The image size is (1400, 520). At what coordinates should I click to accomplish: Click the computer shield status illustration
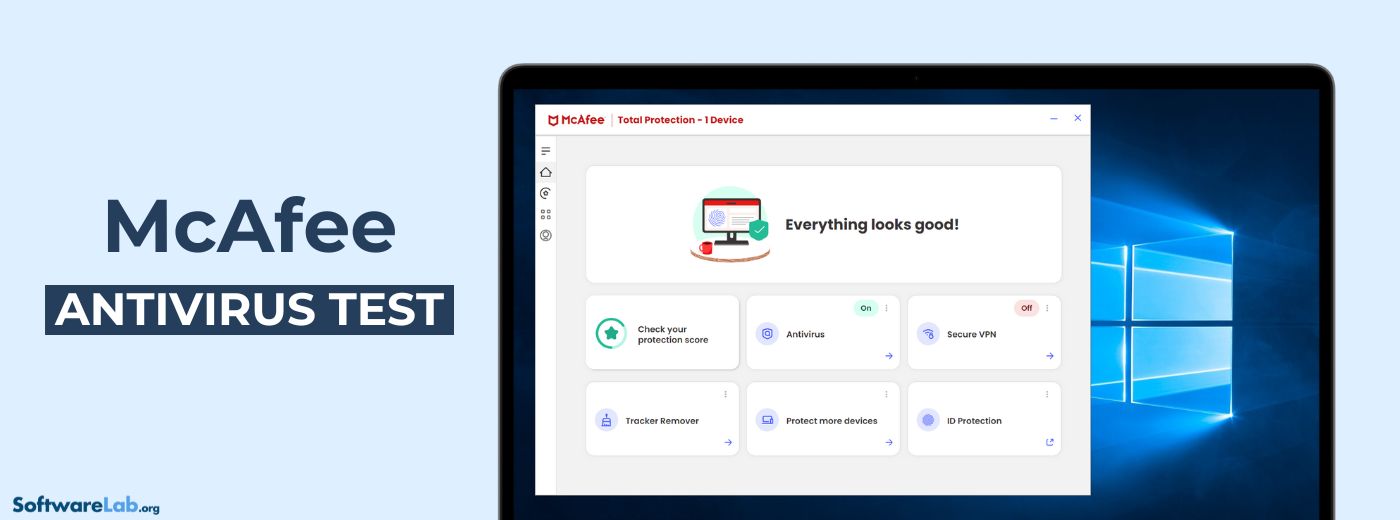[x=730, y=225]
